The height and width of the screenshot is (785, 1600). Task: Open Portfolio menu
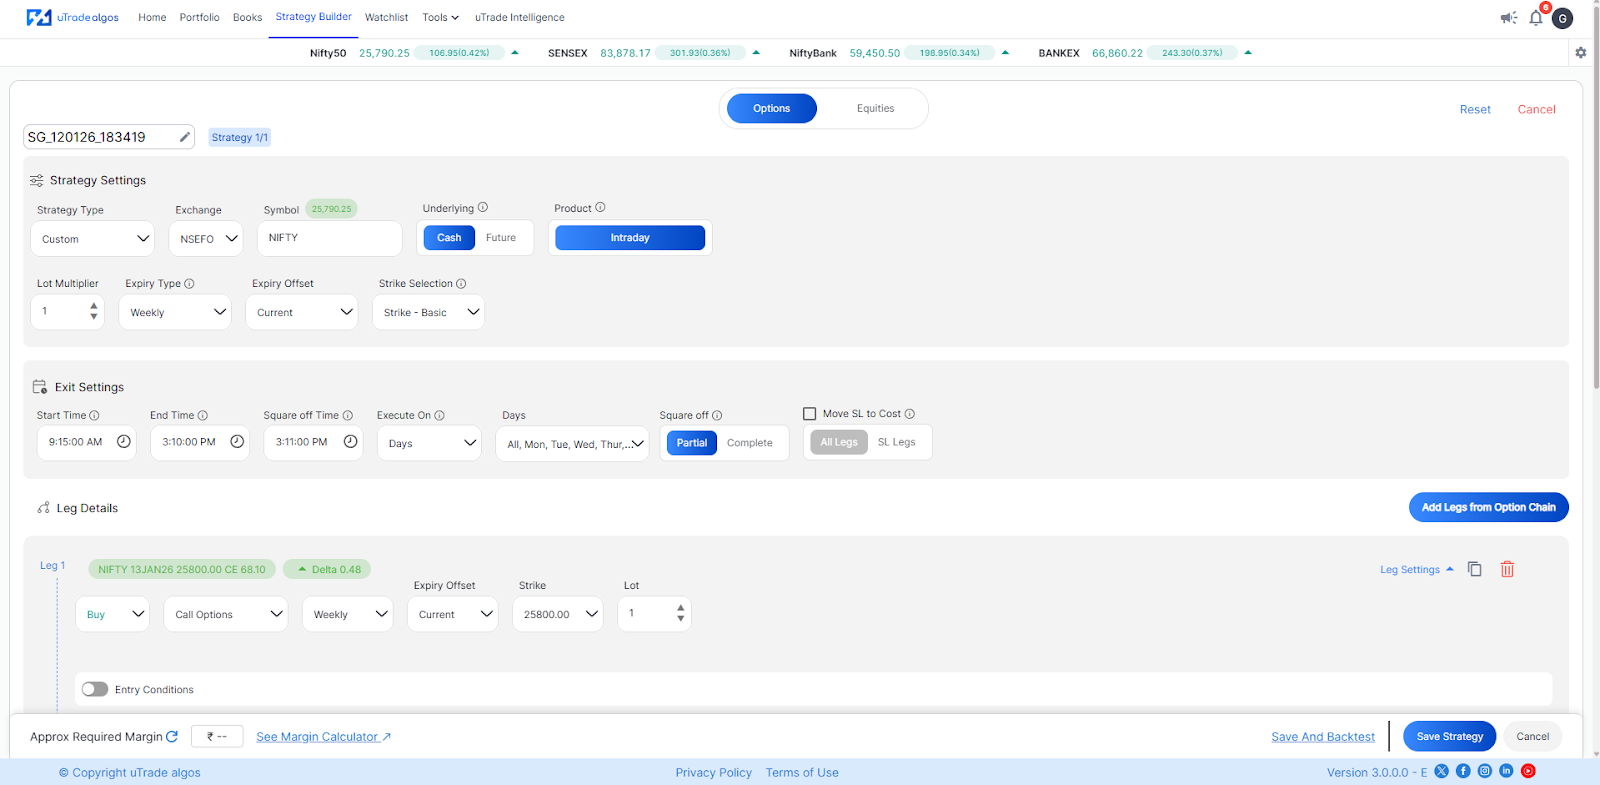199,17
